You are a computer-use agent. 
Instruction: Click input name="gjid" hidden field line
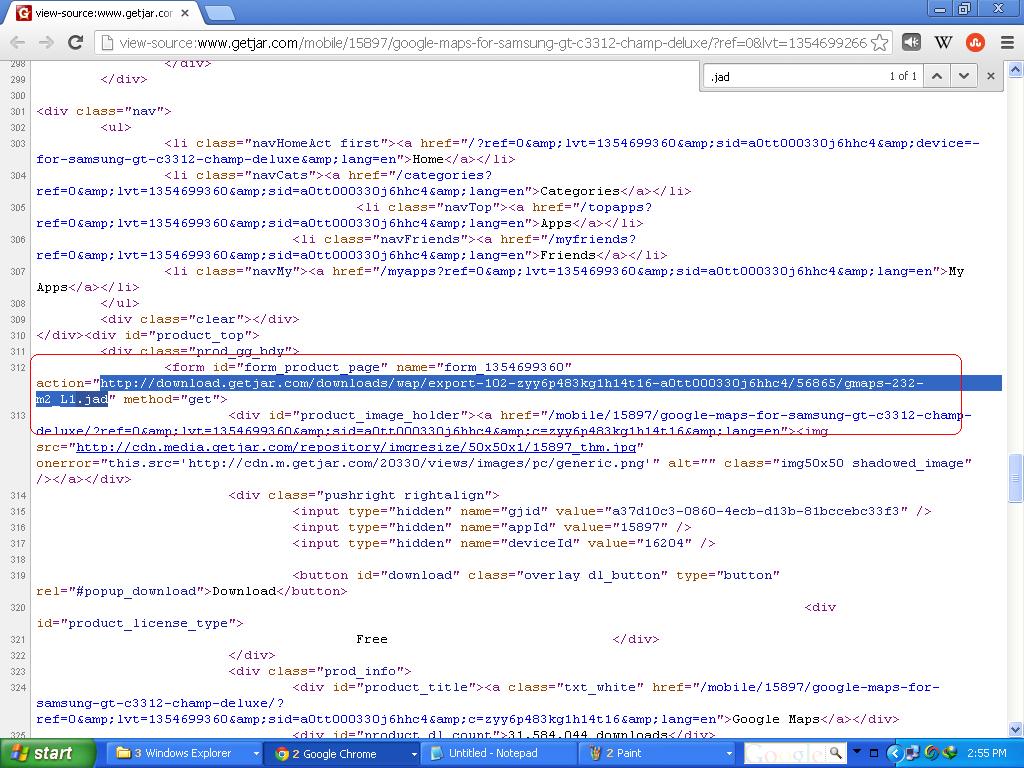tap(611, 511)
